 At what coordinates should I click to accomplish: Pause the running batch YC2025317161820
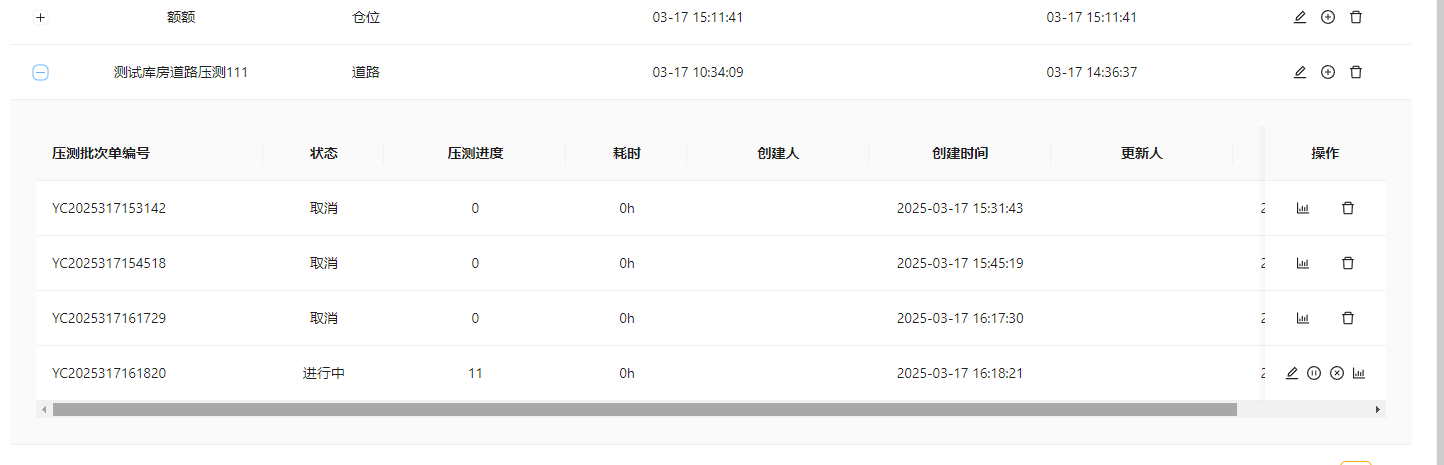1314,373
